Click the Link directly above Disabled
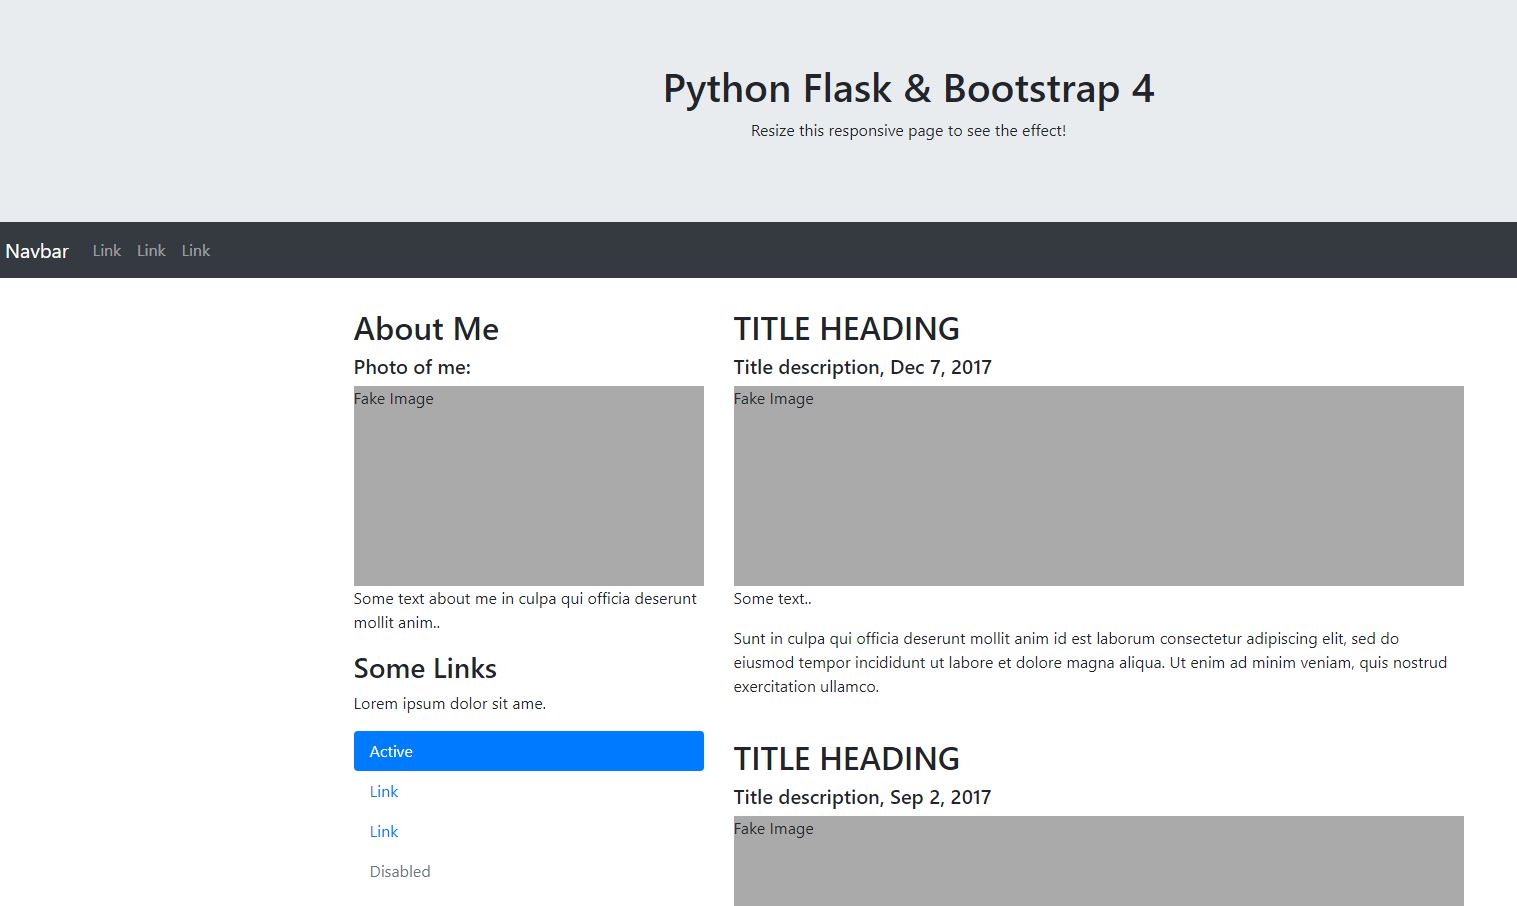This screenshot has height=906, width=1517. point(384,832)
